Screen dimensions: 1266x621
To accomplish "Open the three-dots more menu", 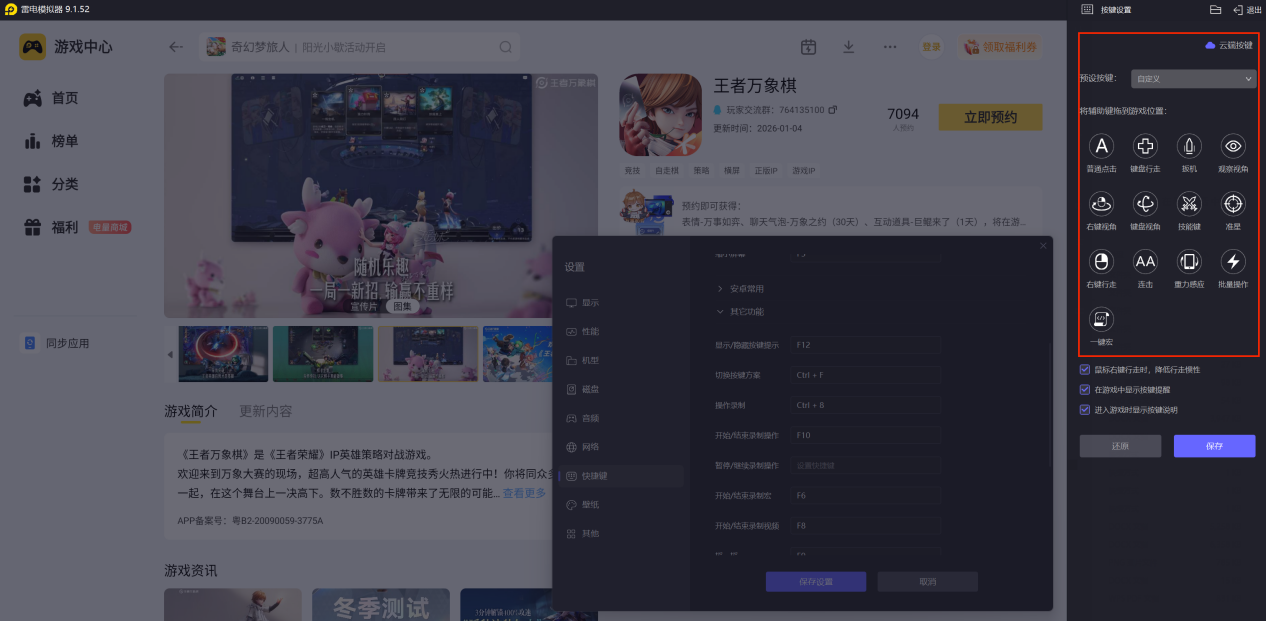I will pos(890,47).
